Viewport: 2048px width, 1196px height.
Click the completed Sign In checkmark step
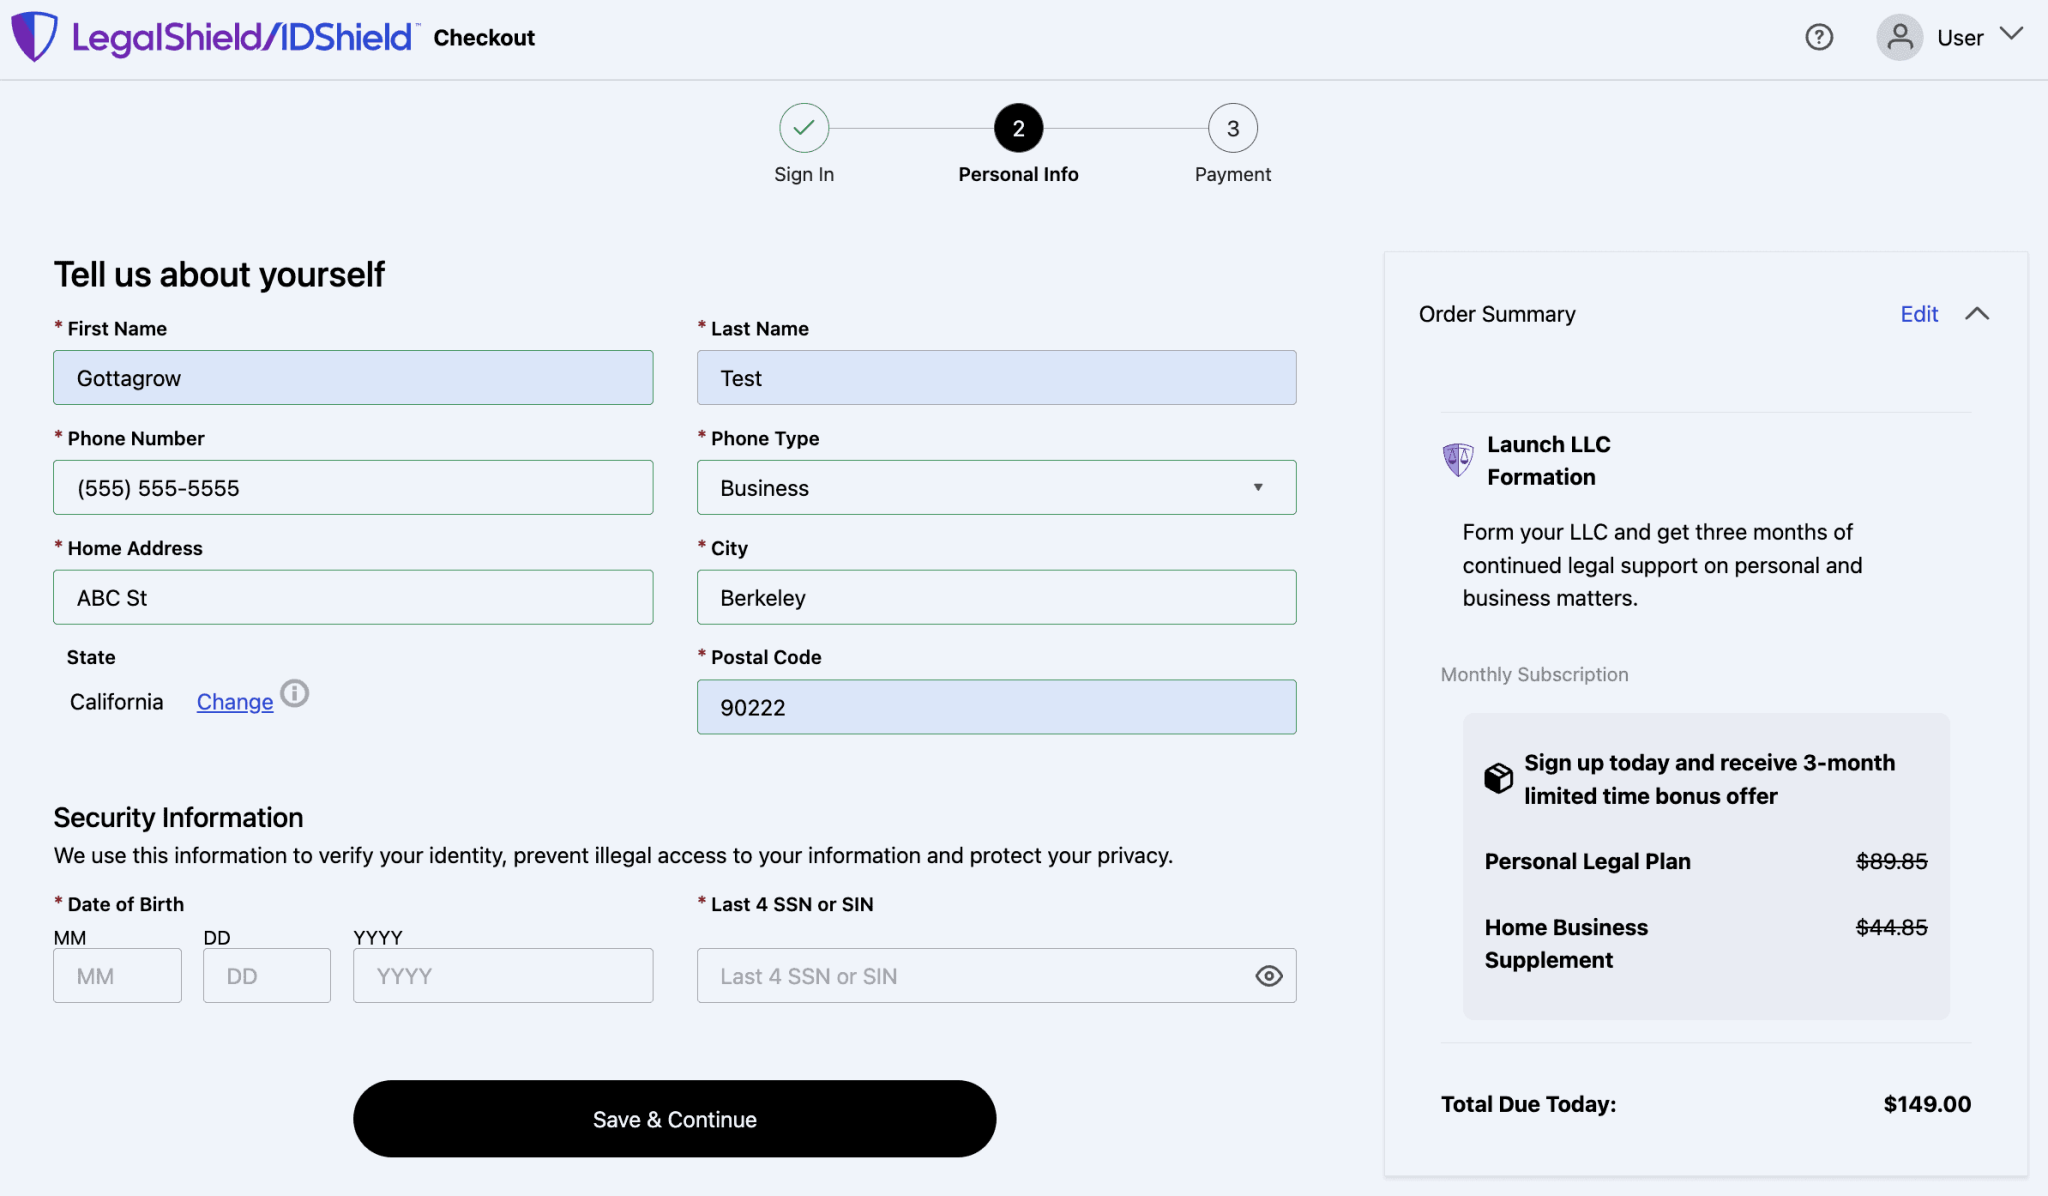pos(804,128)
